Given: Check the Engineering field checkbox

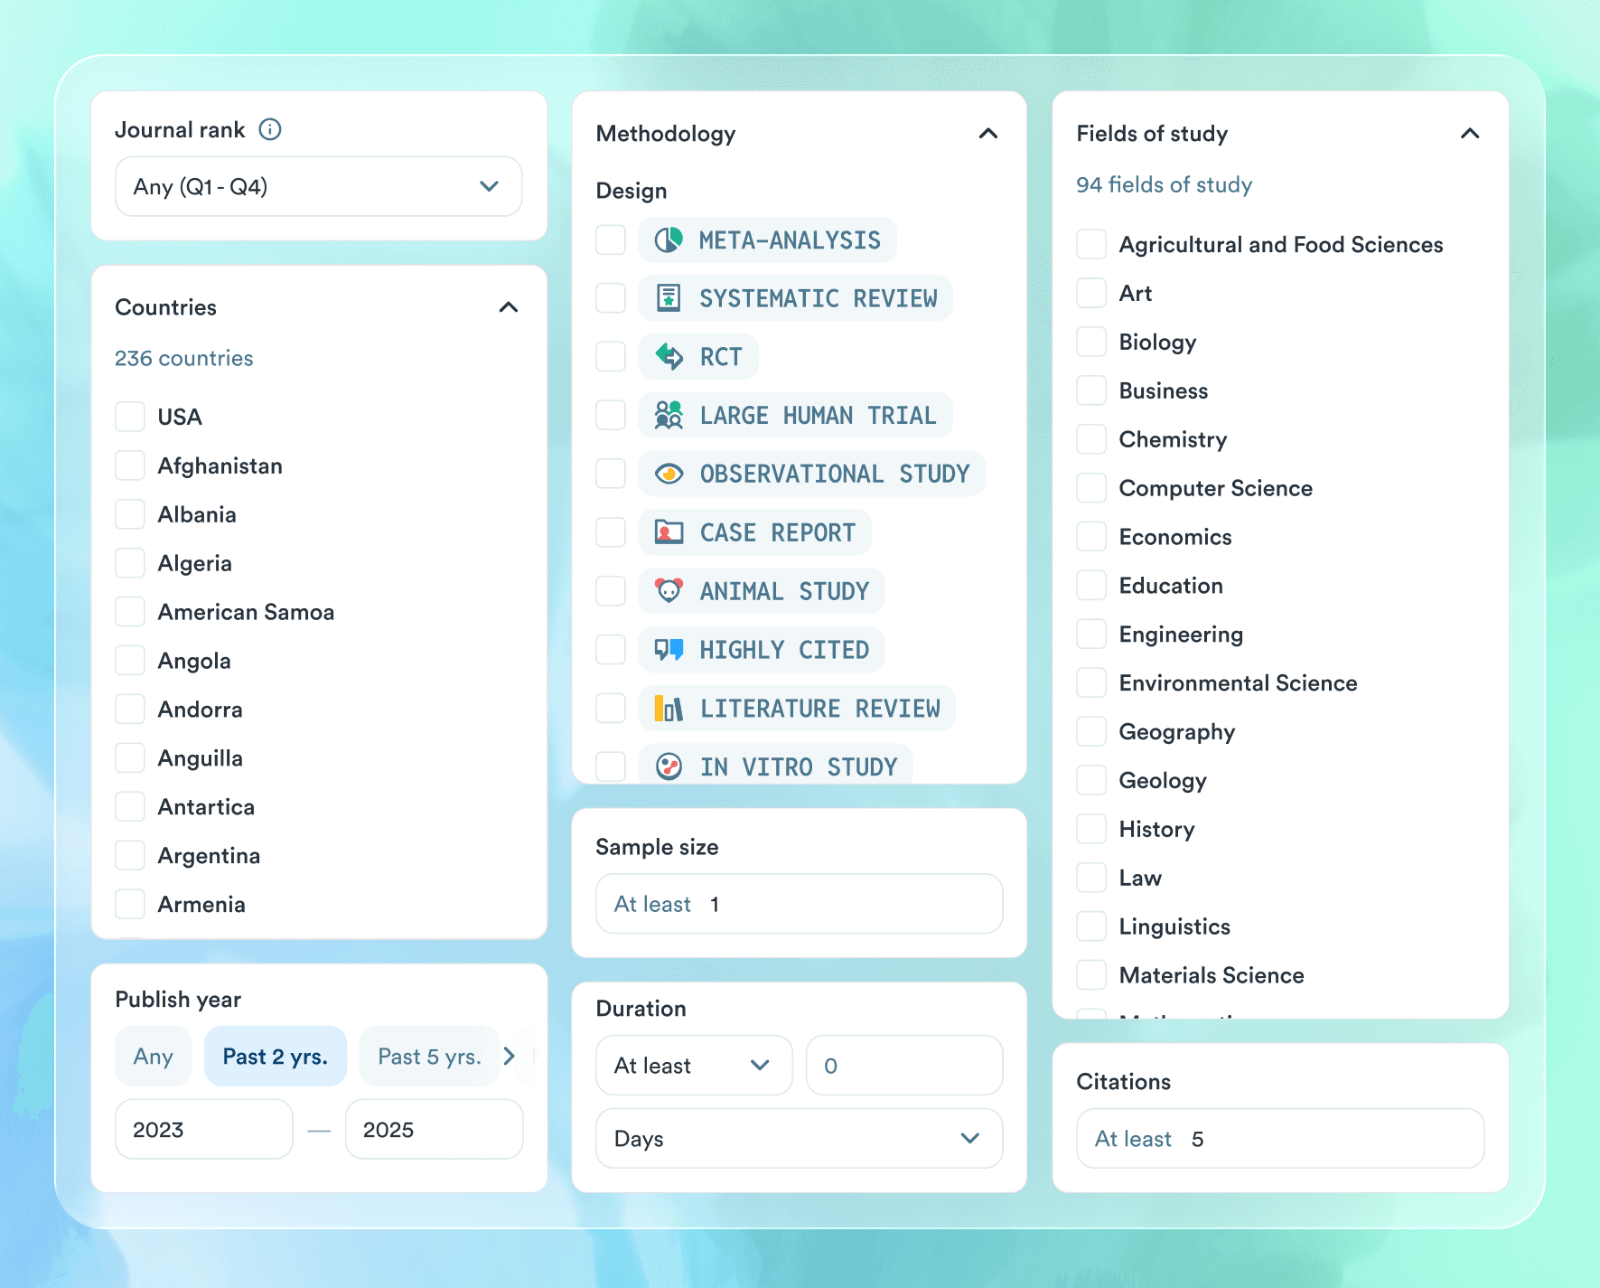Looking at the screenshot, I should (1091, 634).
